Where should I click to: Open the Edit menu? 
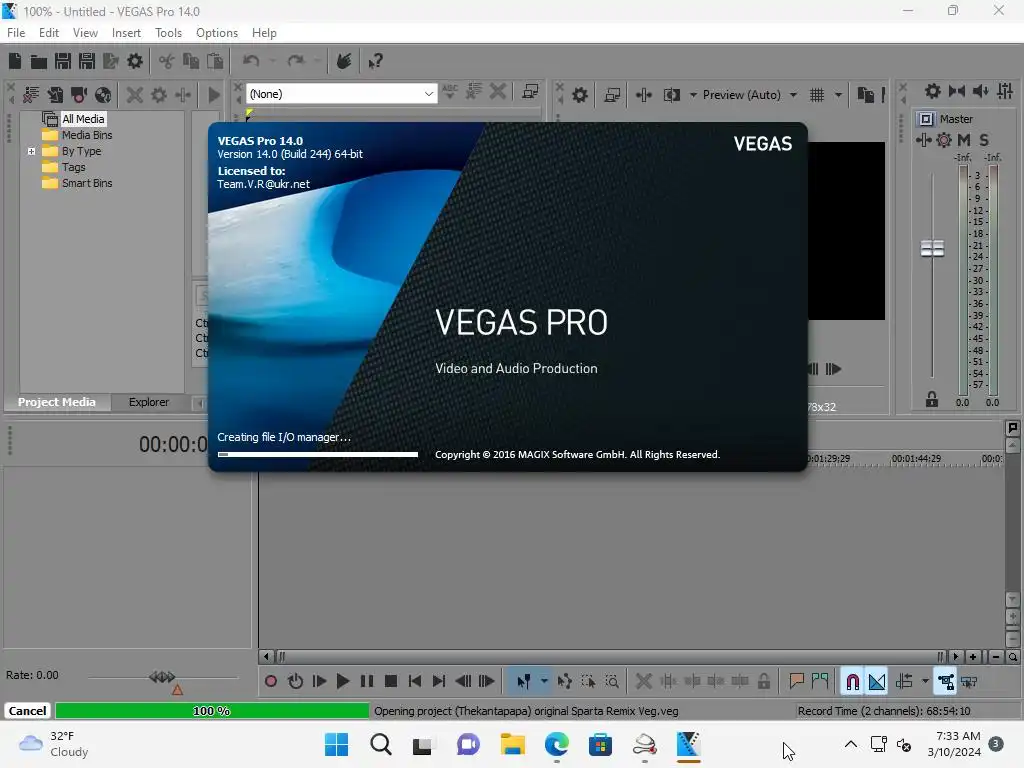(x=48, y=33)
